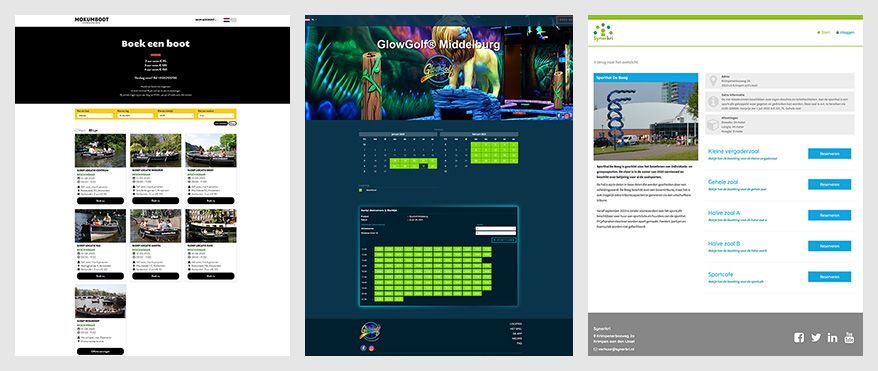Open Synerkri's Facebook page icon
The height and width of the screenshot is (371, 878).
pyautogui.click(x=799, y=337)
